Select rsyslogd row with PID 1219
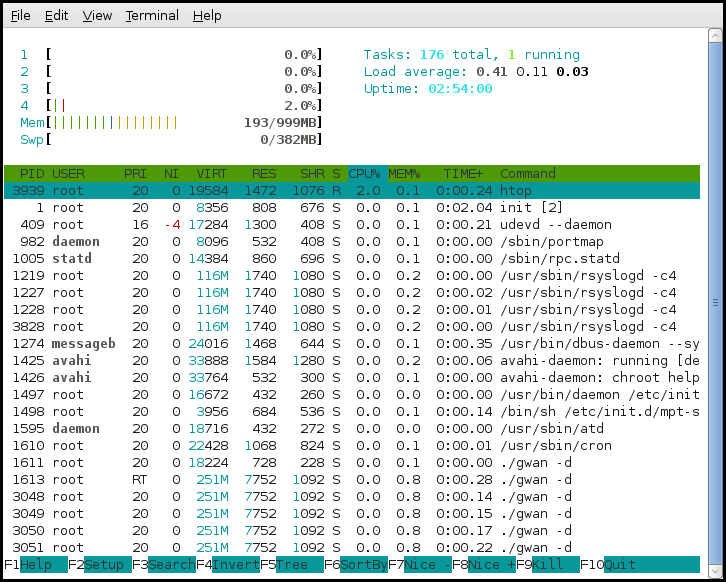The image size is (726, 582). pyautogui.click(x=352, y=275)
